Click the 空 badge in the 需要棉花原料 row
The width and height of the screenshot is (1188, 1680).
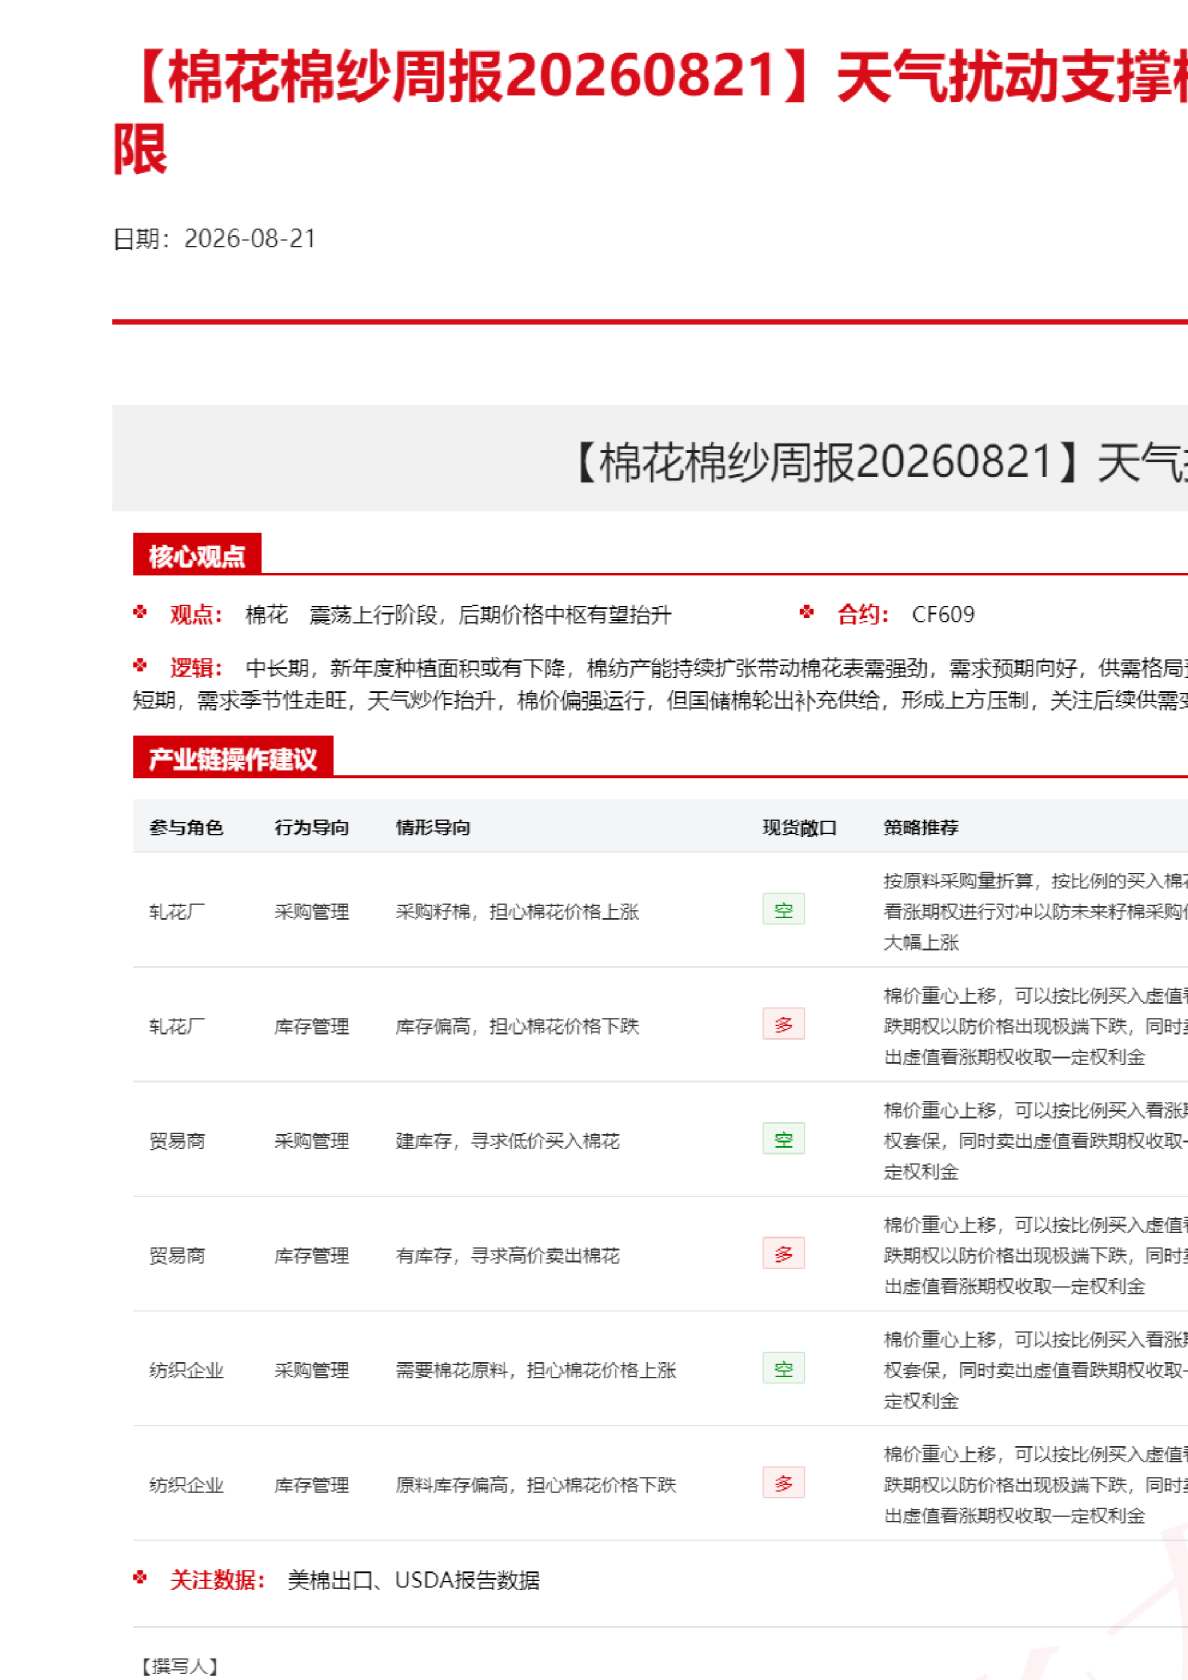(x=783, y=1369)
